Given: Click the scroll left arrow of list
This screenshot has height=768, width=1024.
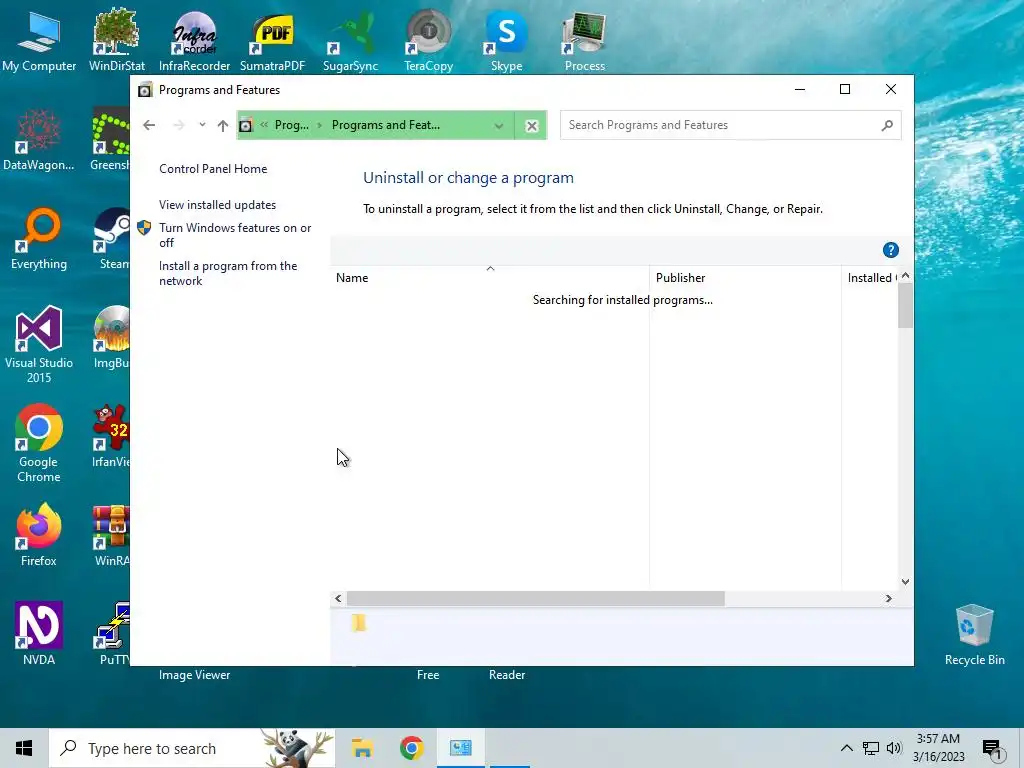Looking at the screenshot, I should [x=338, y=598].
